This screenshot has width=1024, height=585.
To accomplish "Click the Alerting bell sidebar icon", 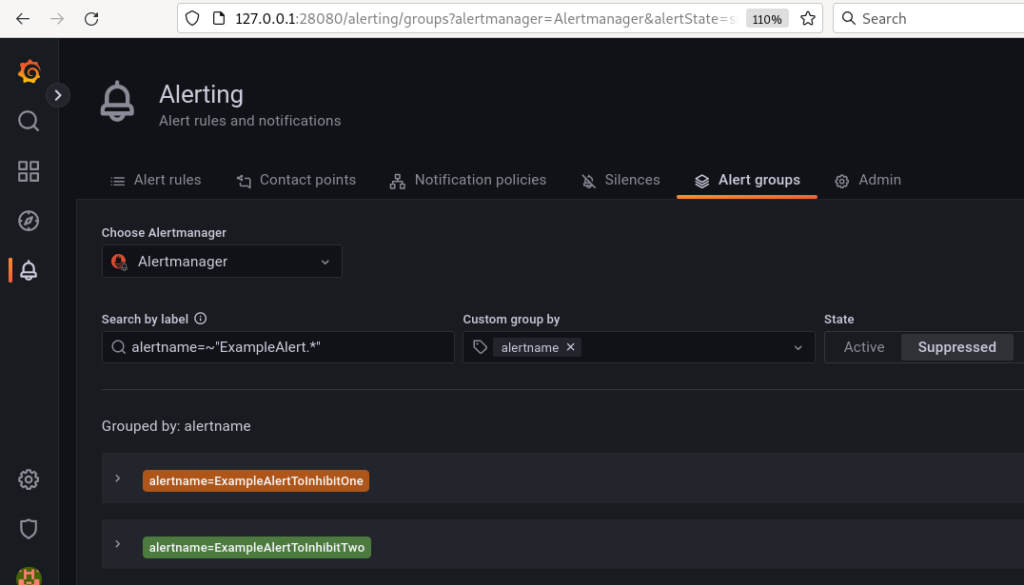I will [29, 270].
